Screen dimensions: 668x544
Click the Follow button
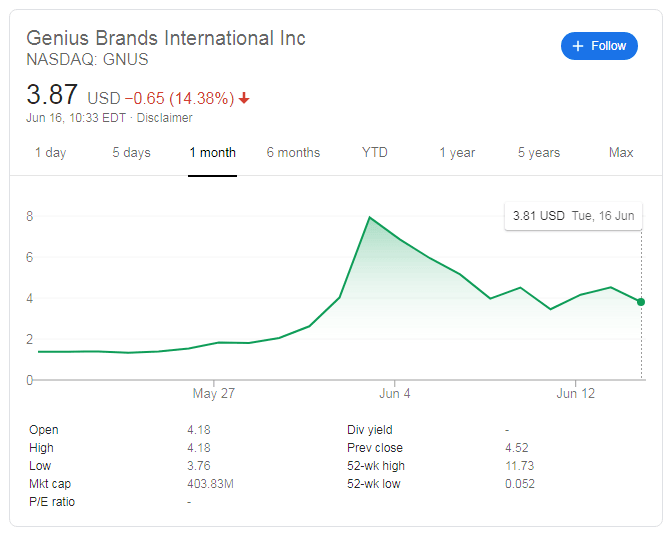click(599, 46)
